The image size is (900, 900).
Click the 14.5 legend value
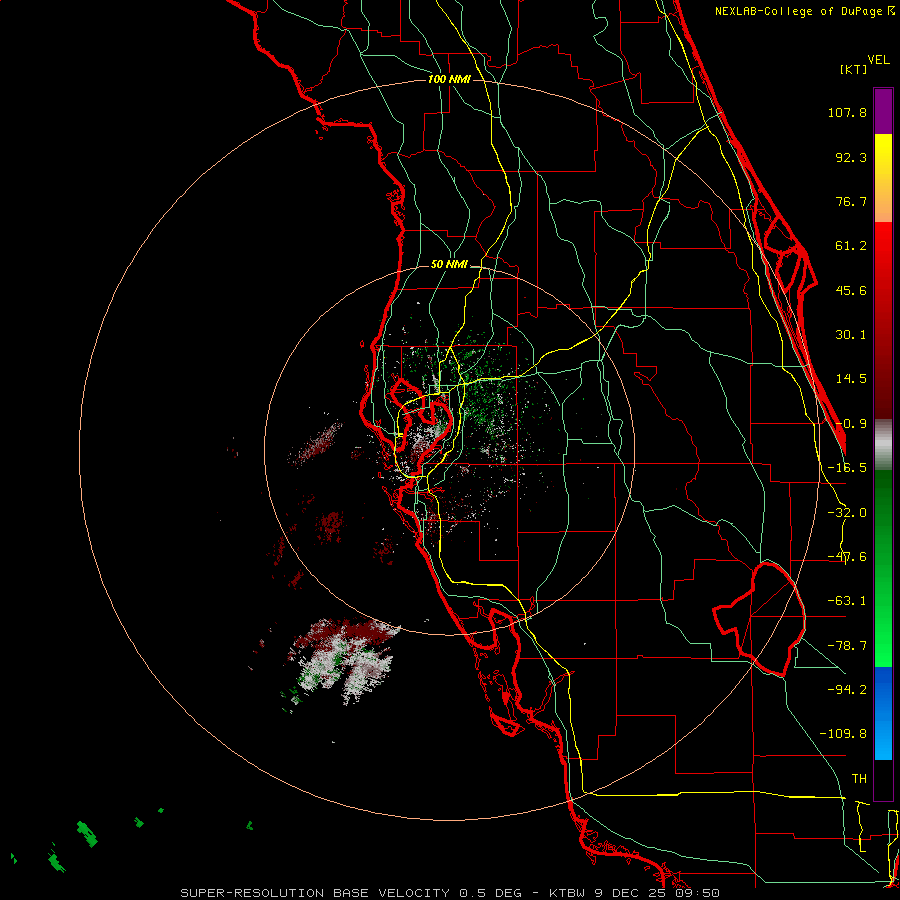click(x=851, y=379)
